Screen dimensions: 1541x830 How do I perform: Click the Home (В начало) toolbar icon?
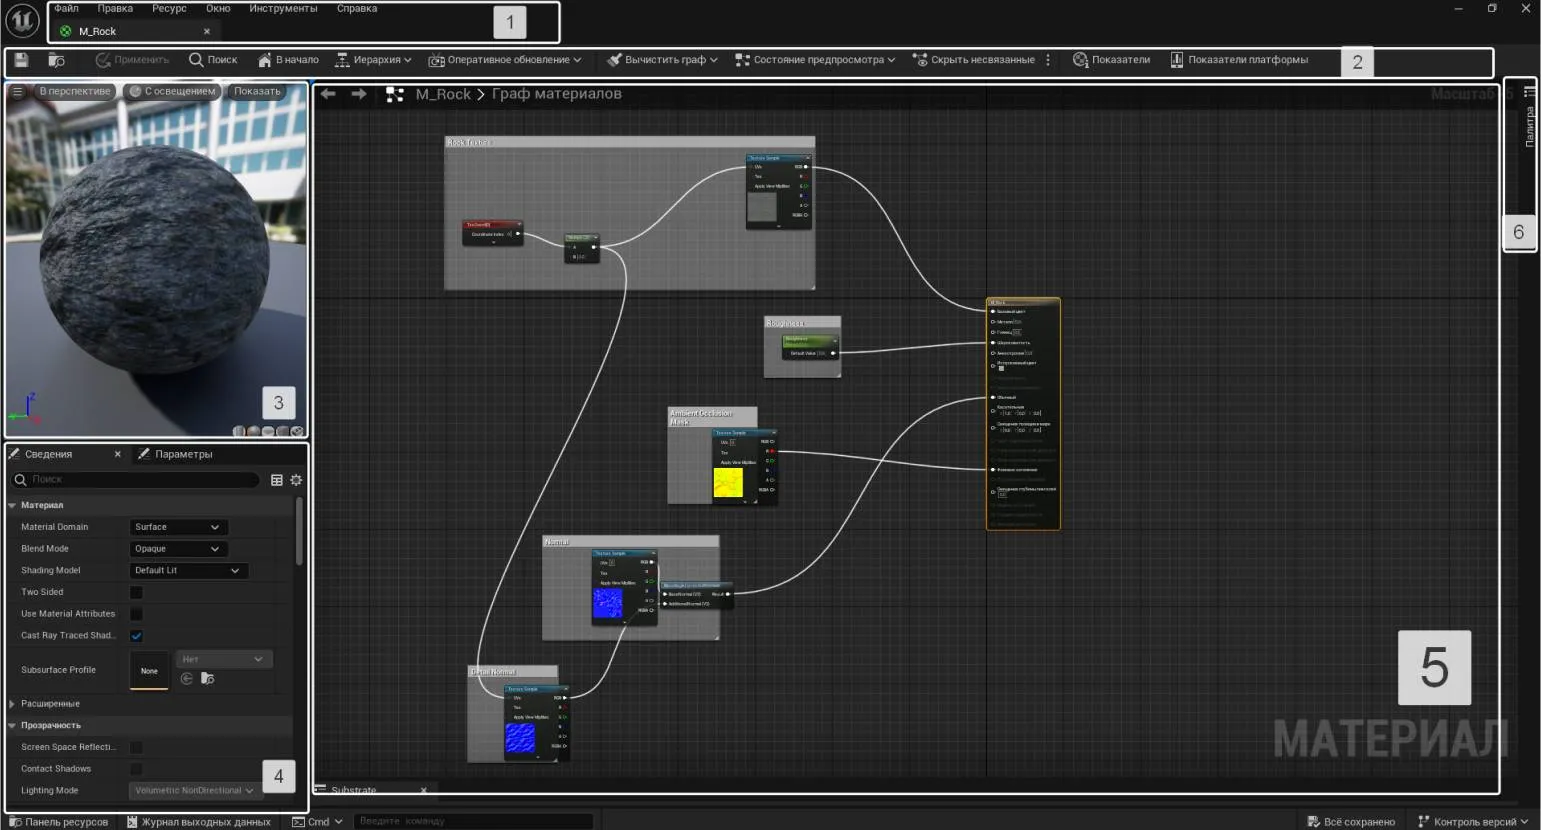coord(264,60)
